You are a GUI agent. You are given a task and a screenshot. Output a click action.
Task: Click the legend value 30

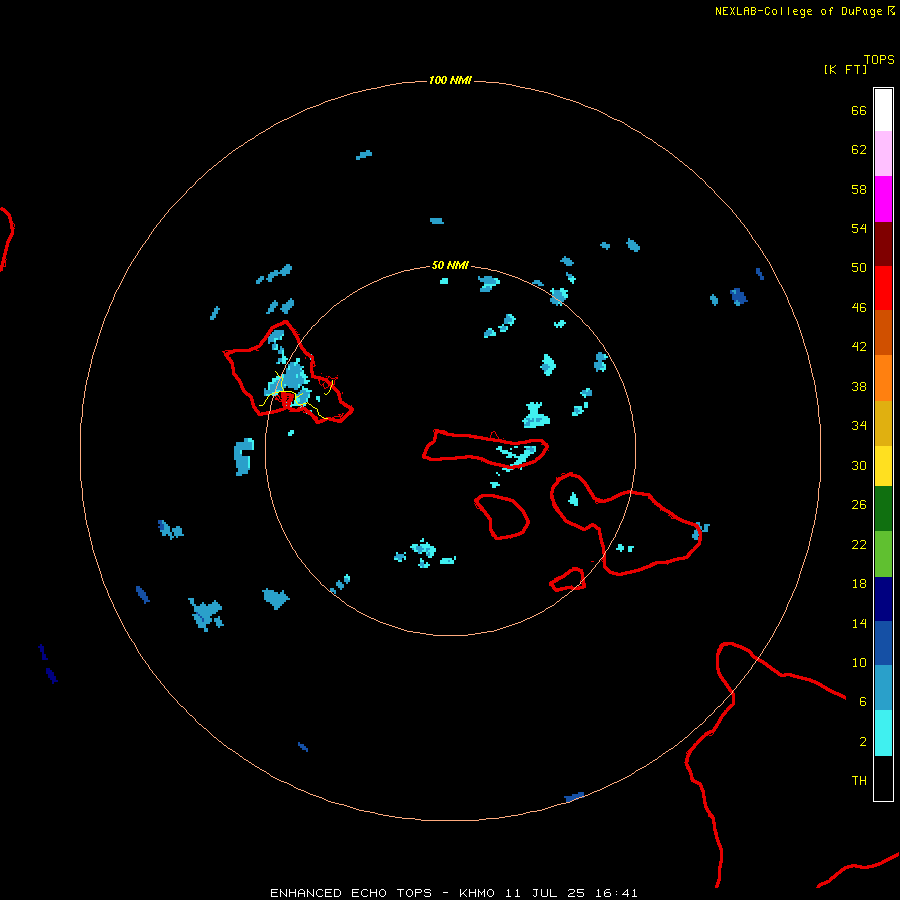(859, 465)
